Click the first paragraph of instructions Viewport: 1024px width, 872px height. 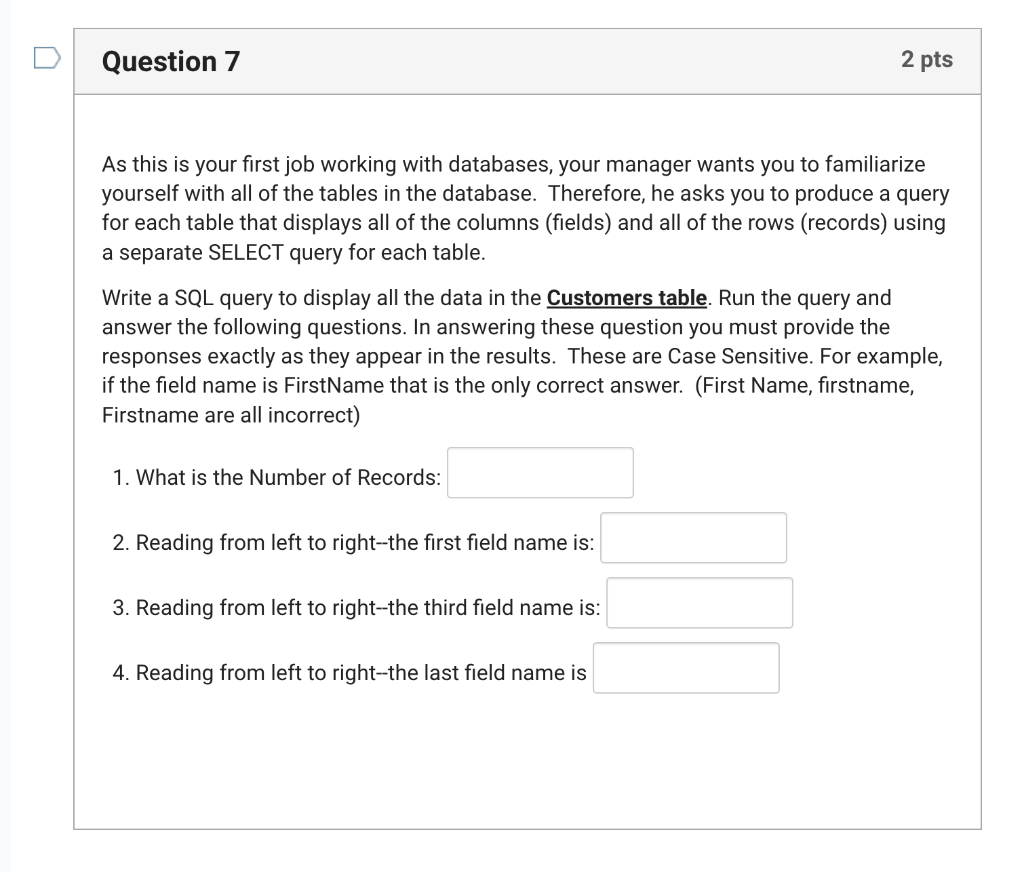pyautogui.click(x=525, y=208)
